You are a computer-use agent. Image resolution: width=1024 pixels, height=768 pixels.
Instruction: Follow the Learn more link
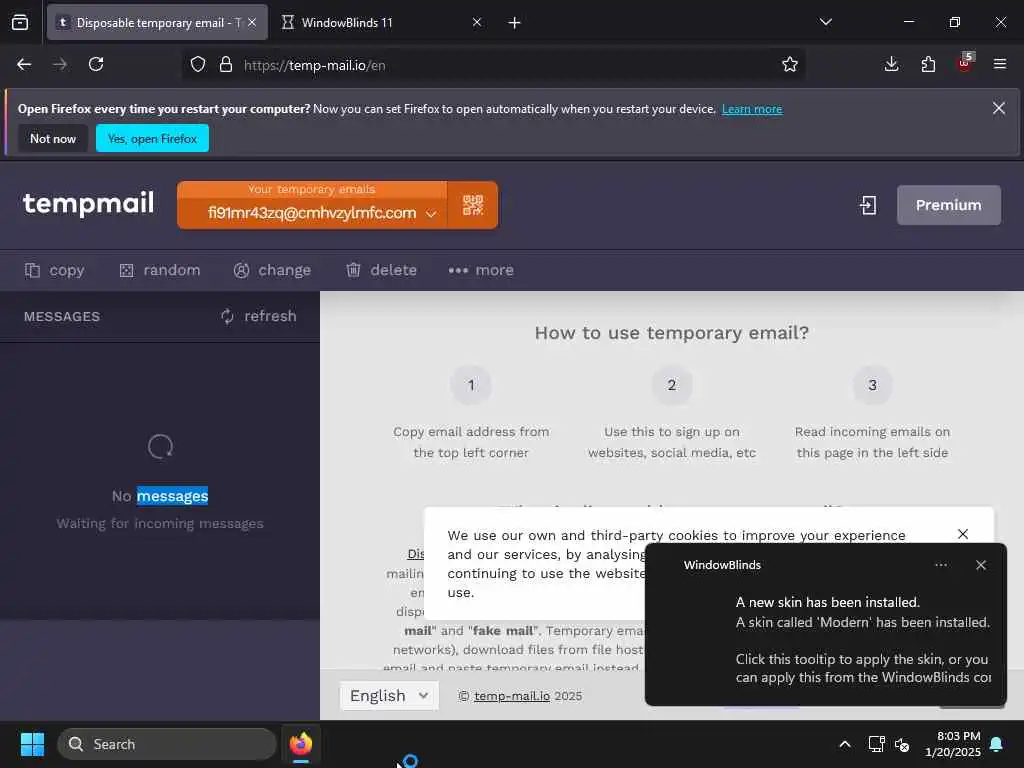[x=752, y=109]
